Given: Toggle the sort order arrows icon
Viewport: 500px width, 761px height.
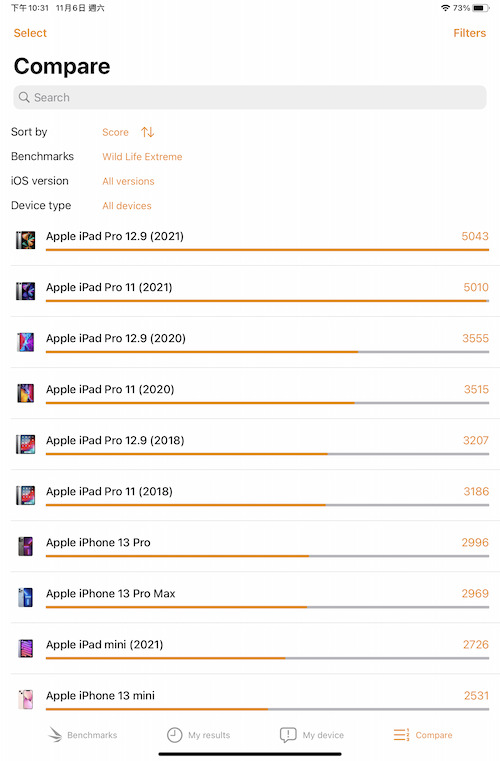Looking at the screenshot, I should [148, 132].
